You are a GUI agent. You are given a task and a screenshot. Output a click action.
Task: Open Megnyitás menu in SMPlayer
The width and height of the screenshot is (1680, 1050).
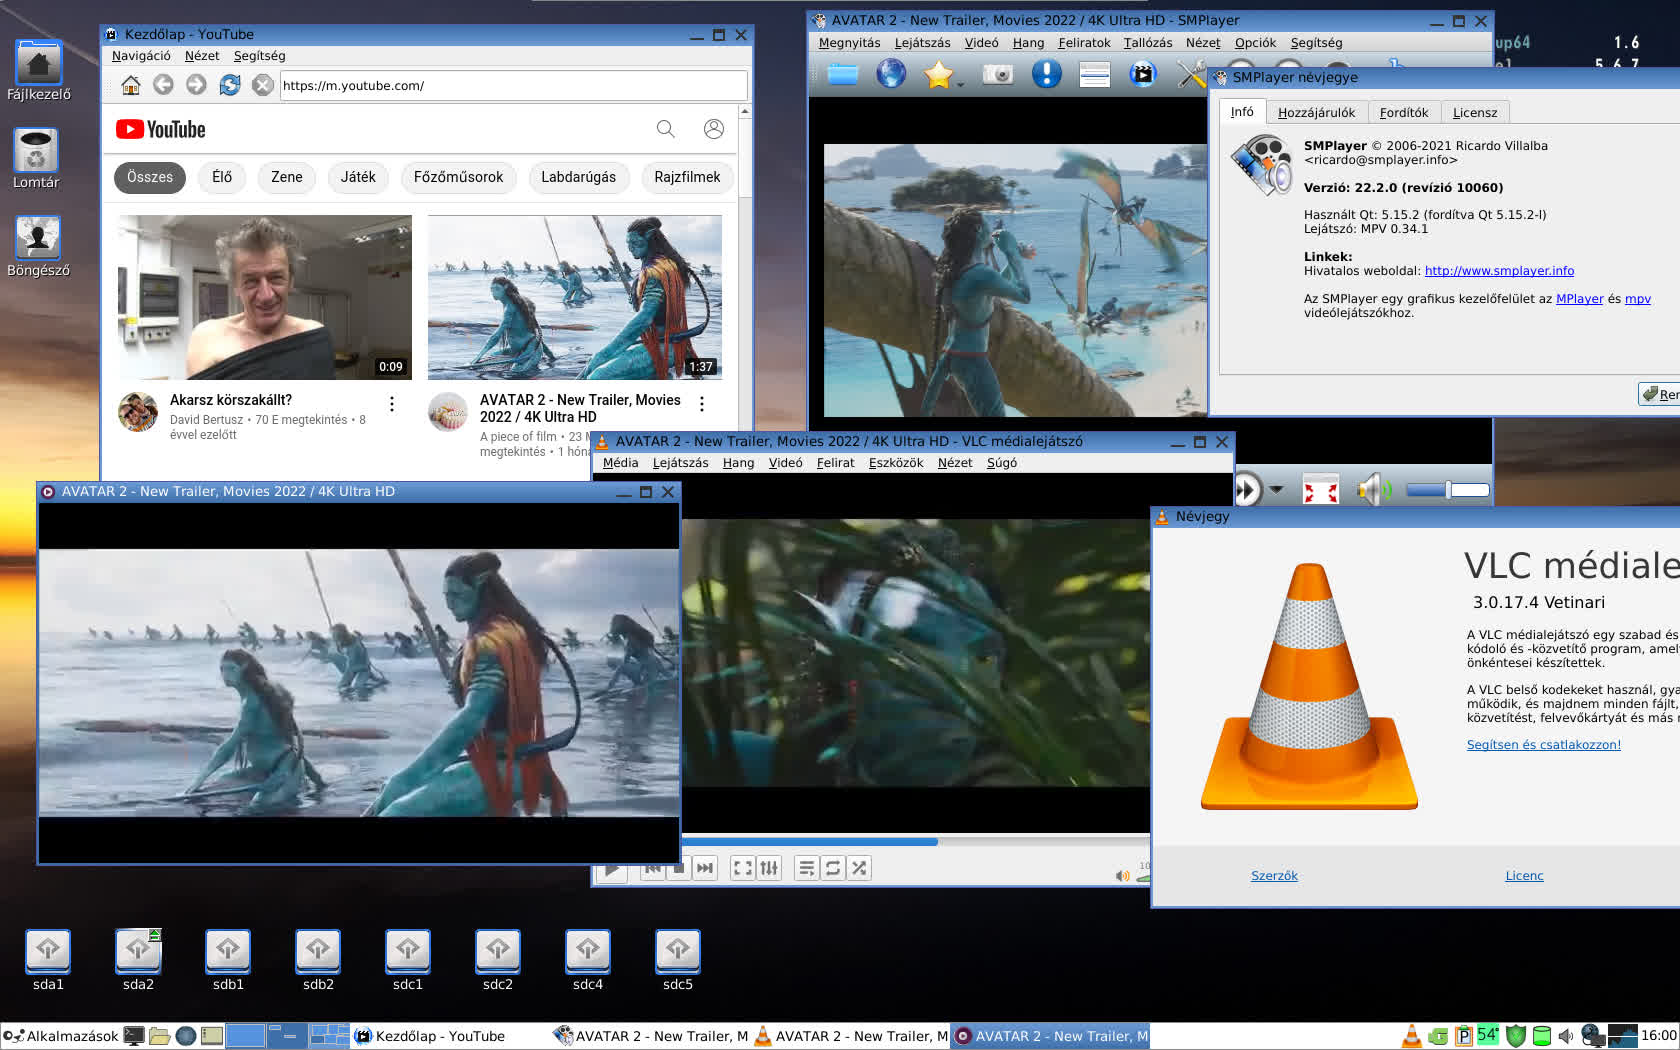849,43
